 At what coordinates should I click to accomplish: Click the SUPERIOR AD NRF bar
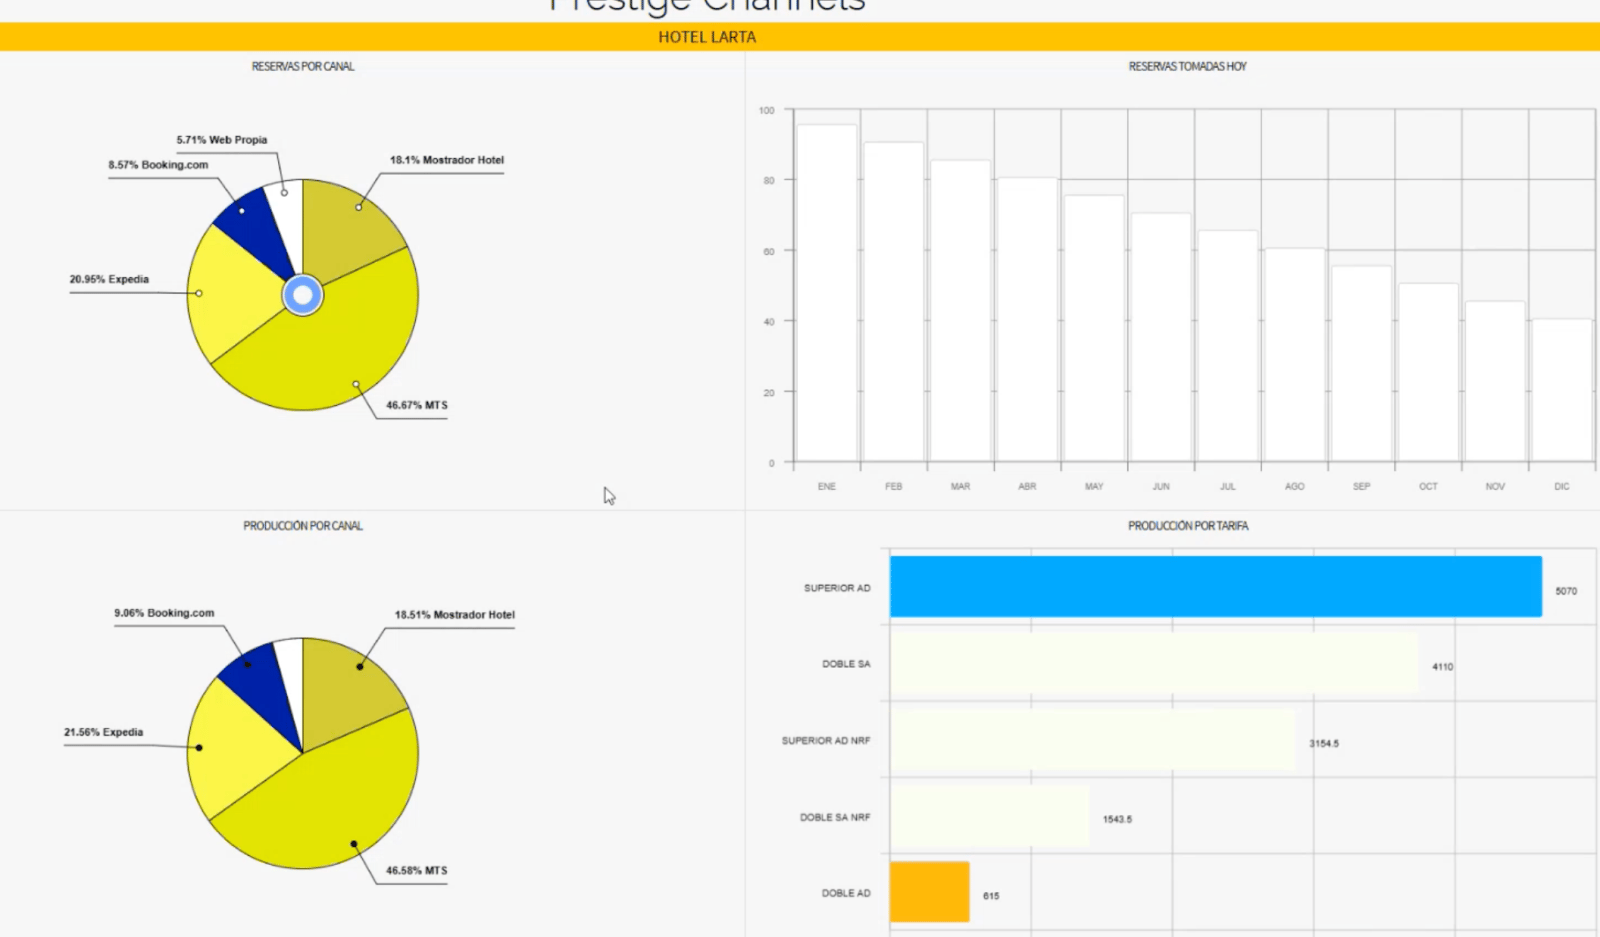[x=1093, y=740]
